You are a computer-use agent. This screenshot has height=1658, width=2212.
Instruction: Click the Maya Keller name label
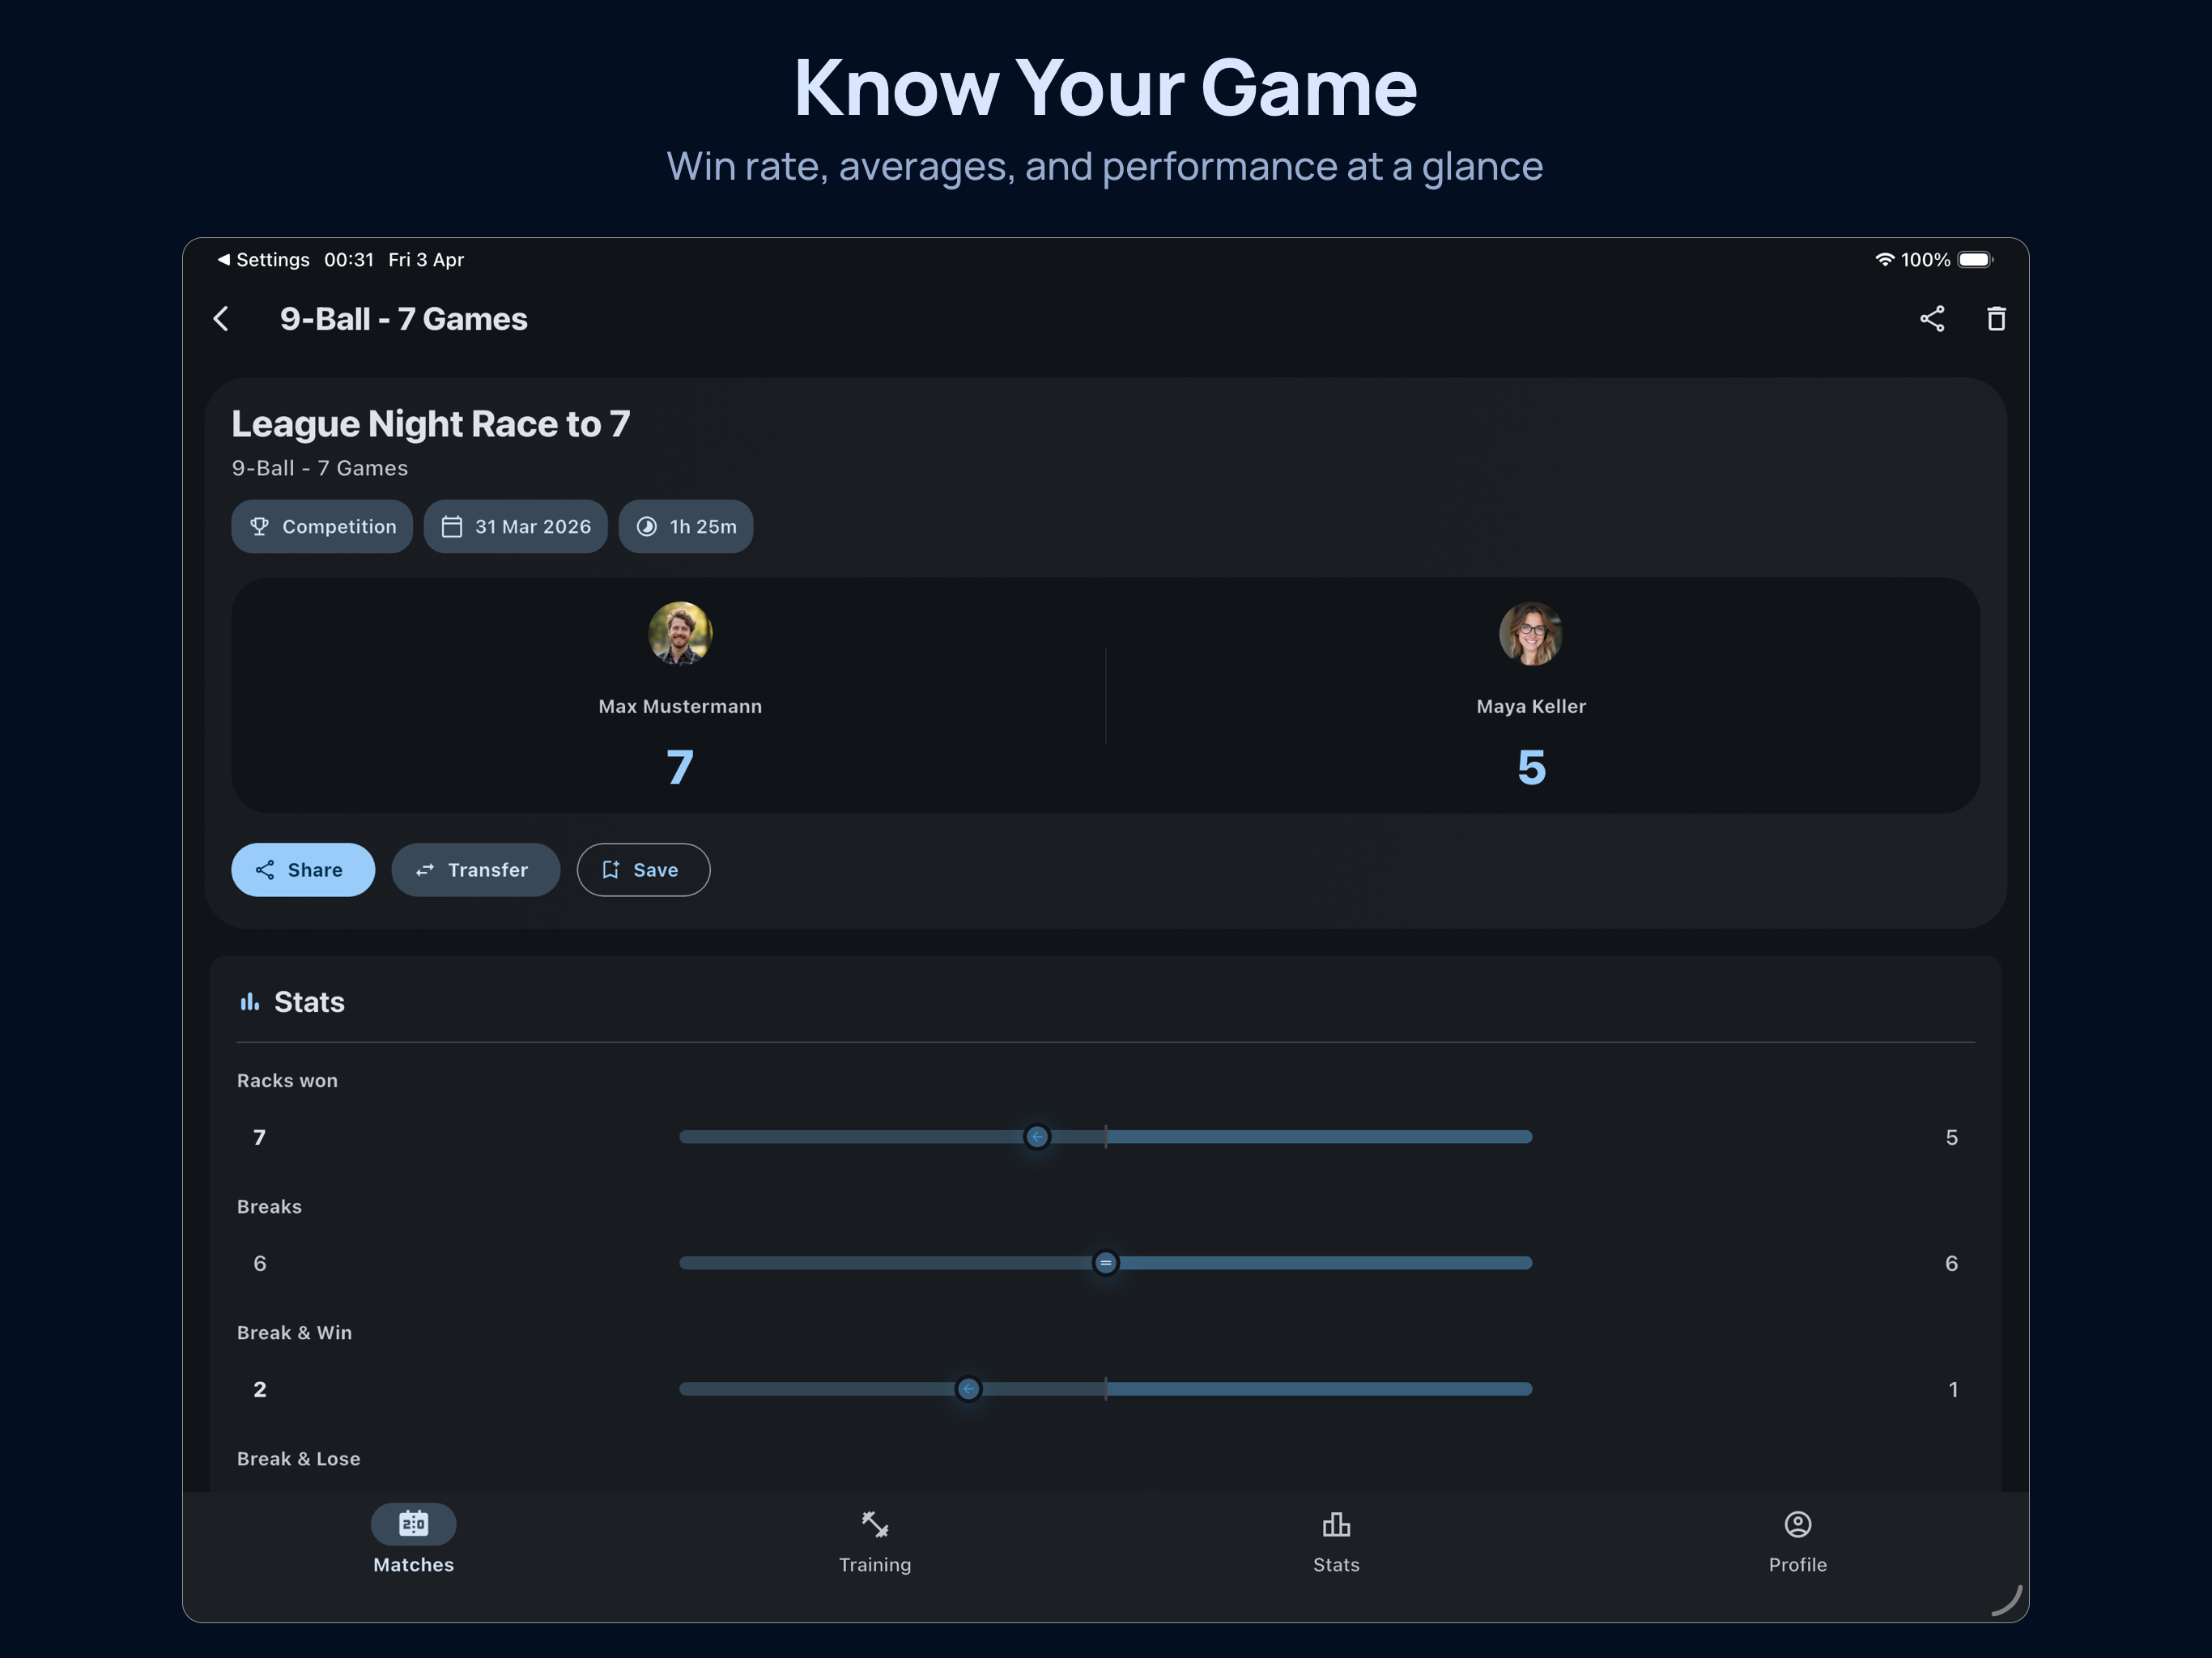[x=1531, y=707]
